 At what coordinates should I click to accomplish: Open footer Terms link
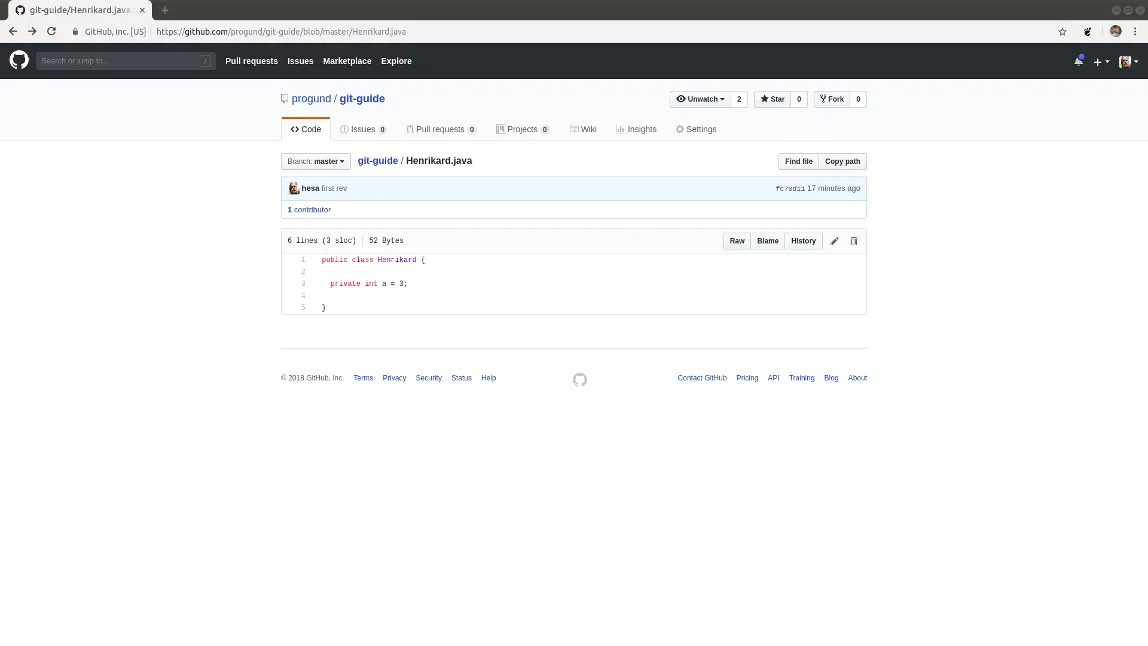[363, 378]
